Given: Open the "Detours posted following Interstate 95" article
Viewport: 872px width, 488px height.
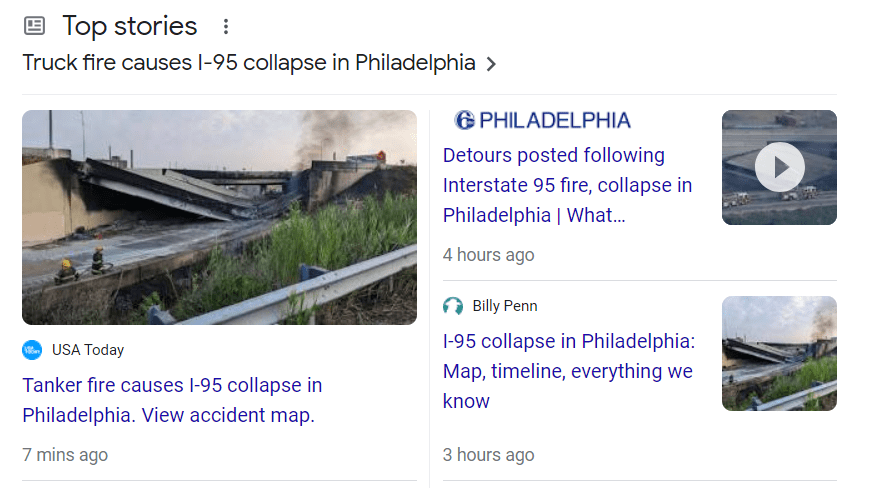Looking at the screenshot, I should pos(567,185).
